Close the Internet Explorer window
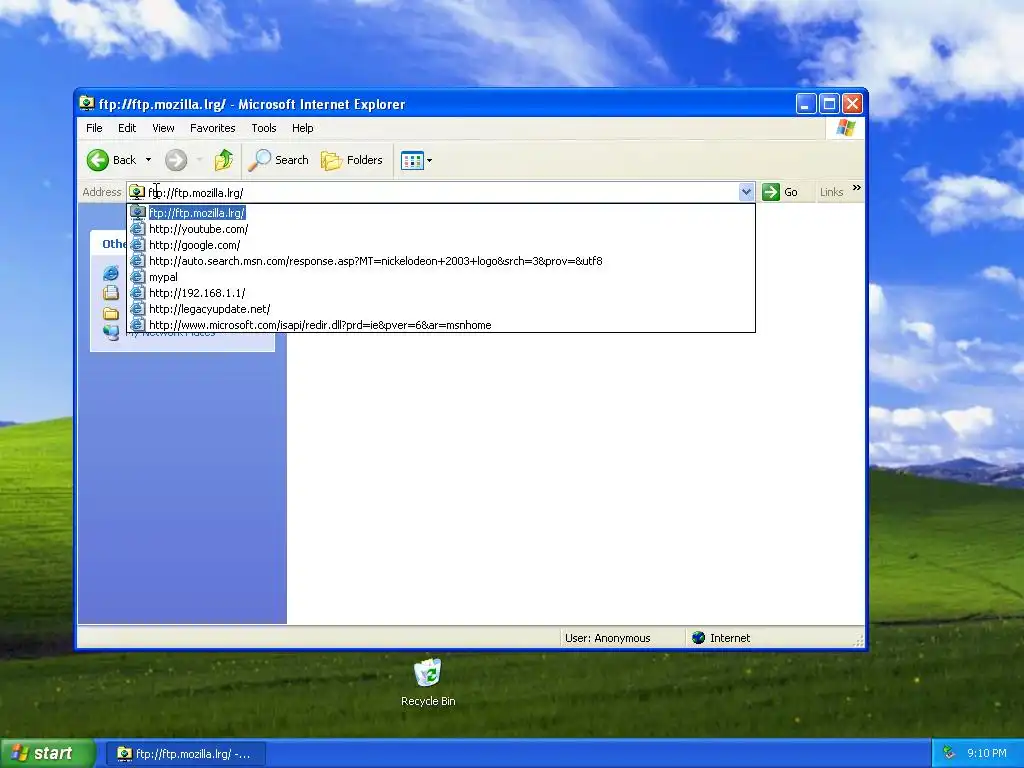 (x=852, y=104)
